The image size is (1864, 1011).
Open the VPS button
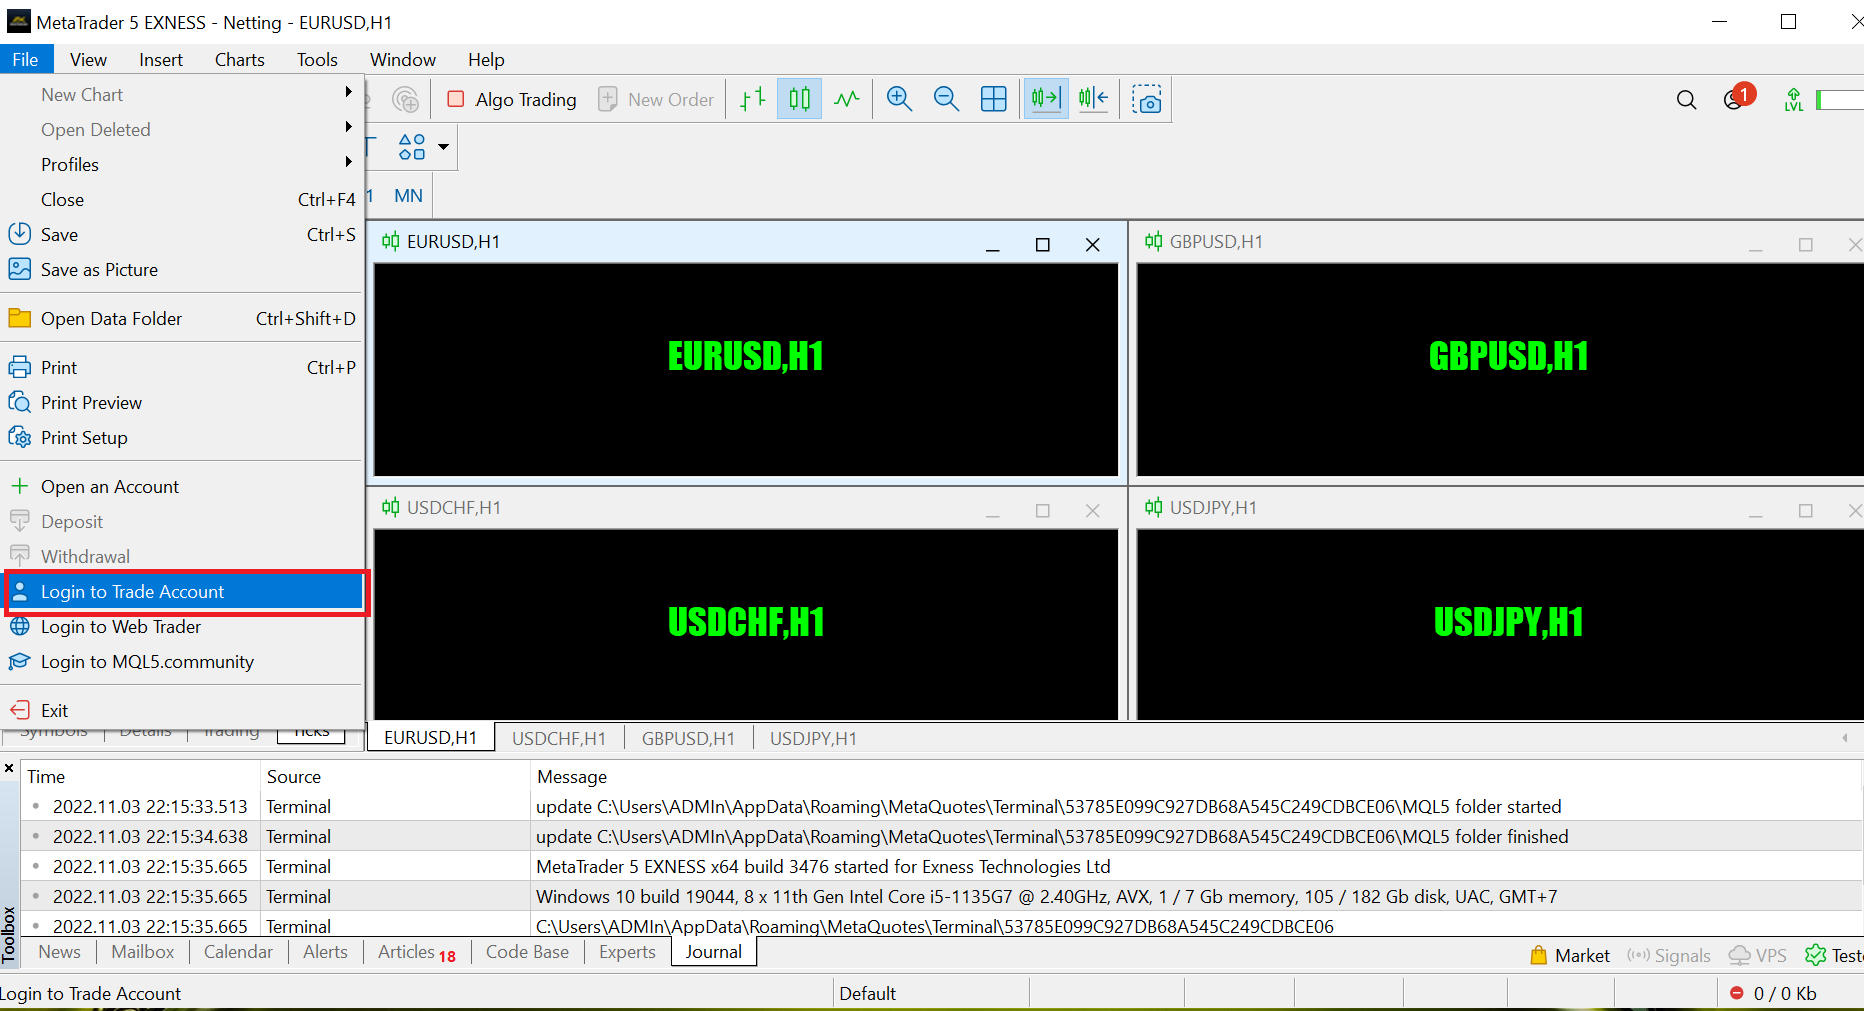pyautogui.click(x=1757, y=955)
